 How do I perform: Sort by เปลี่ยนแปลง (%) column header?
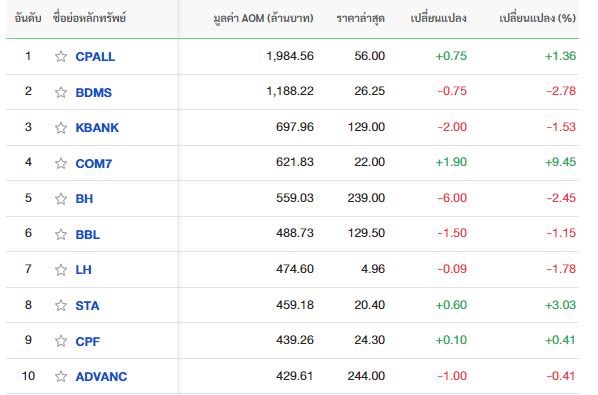tap(537, 18)
